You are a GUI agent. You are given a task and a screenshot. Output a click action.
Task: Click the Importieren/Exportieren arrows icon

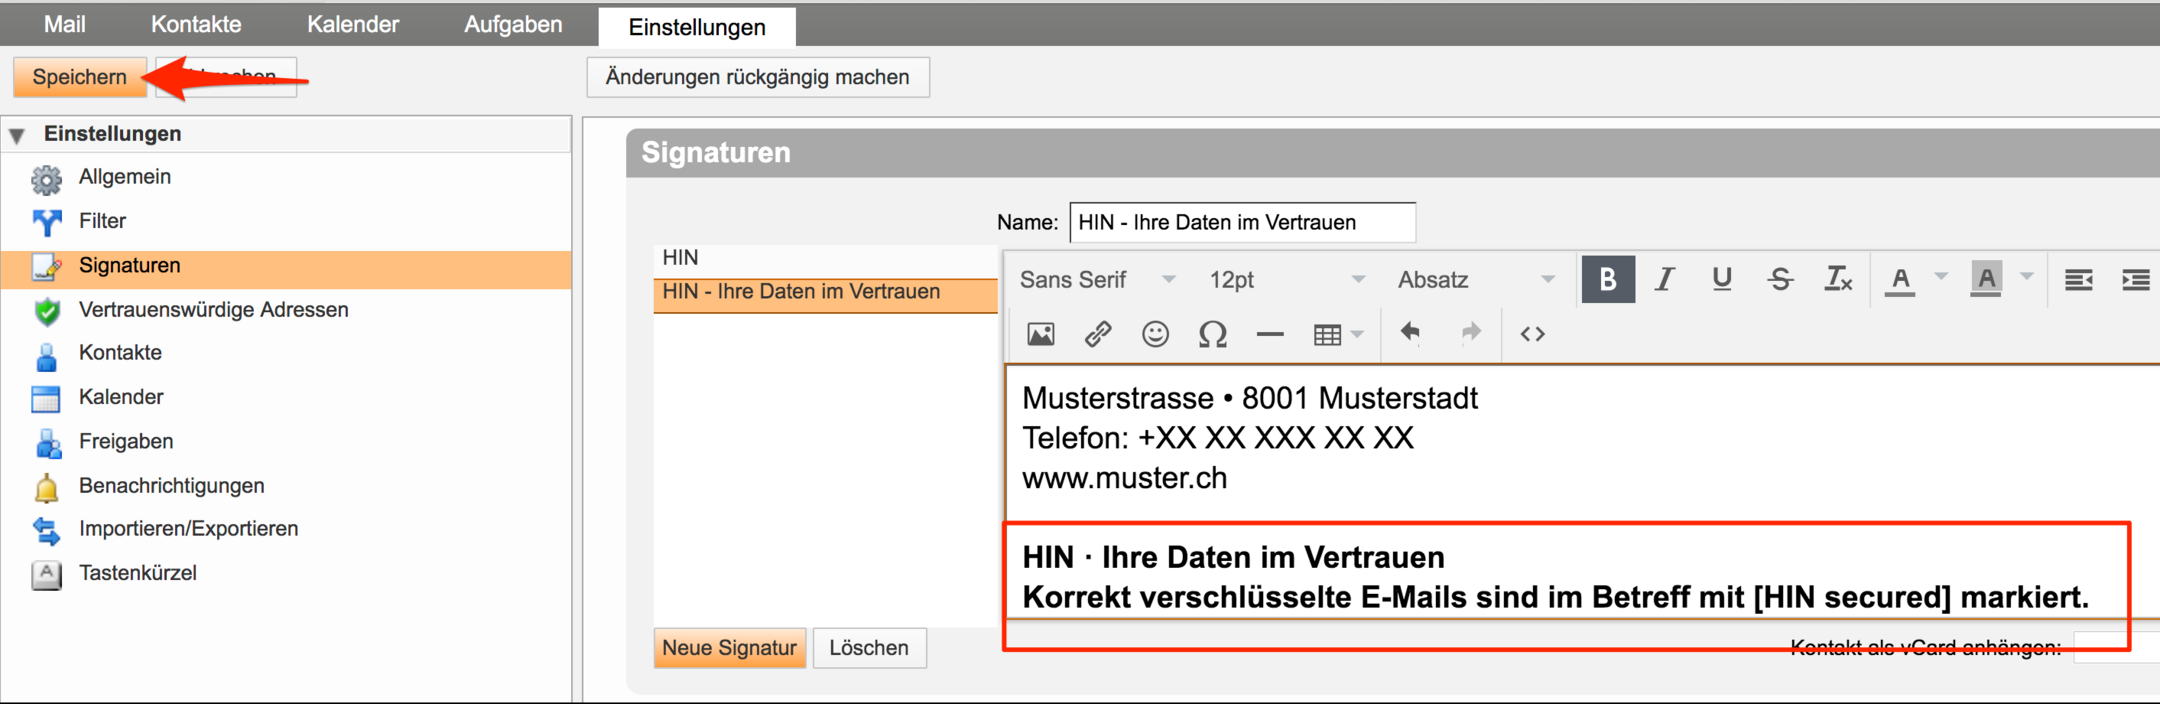(46, 531)
